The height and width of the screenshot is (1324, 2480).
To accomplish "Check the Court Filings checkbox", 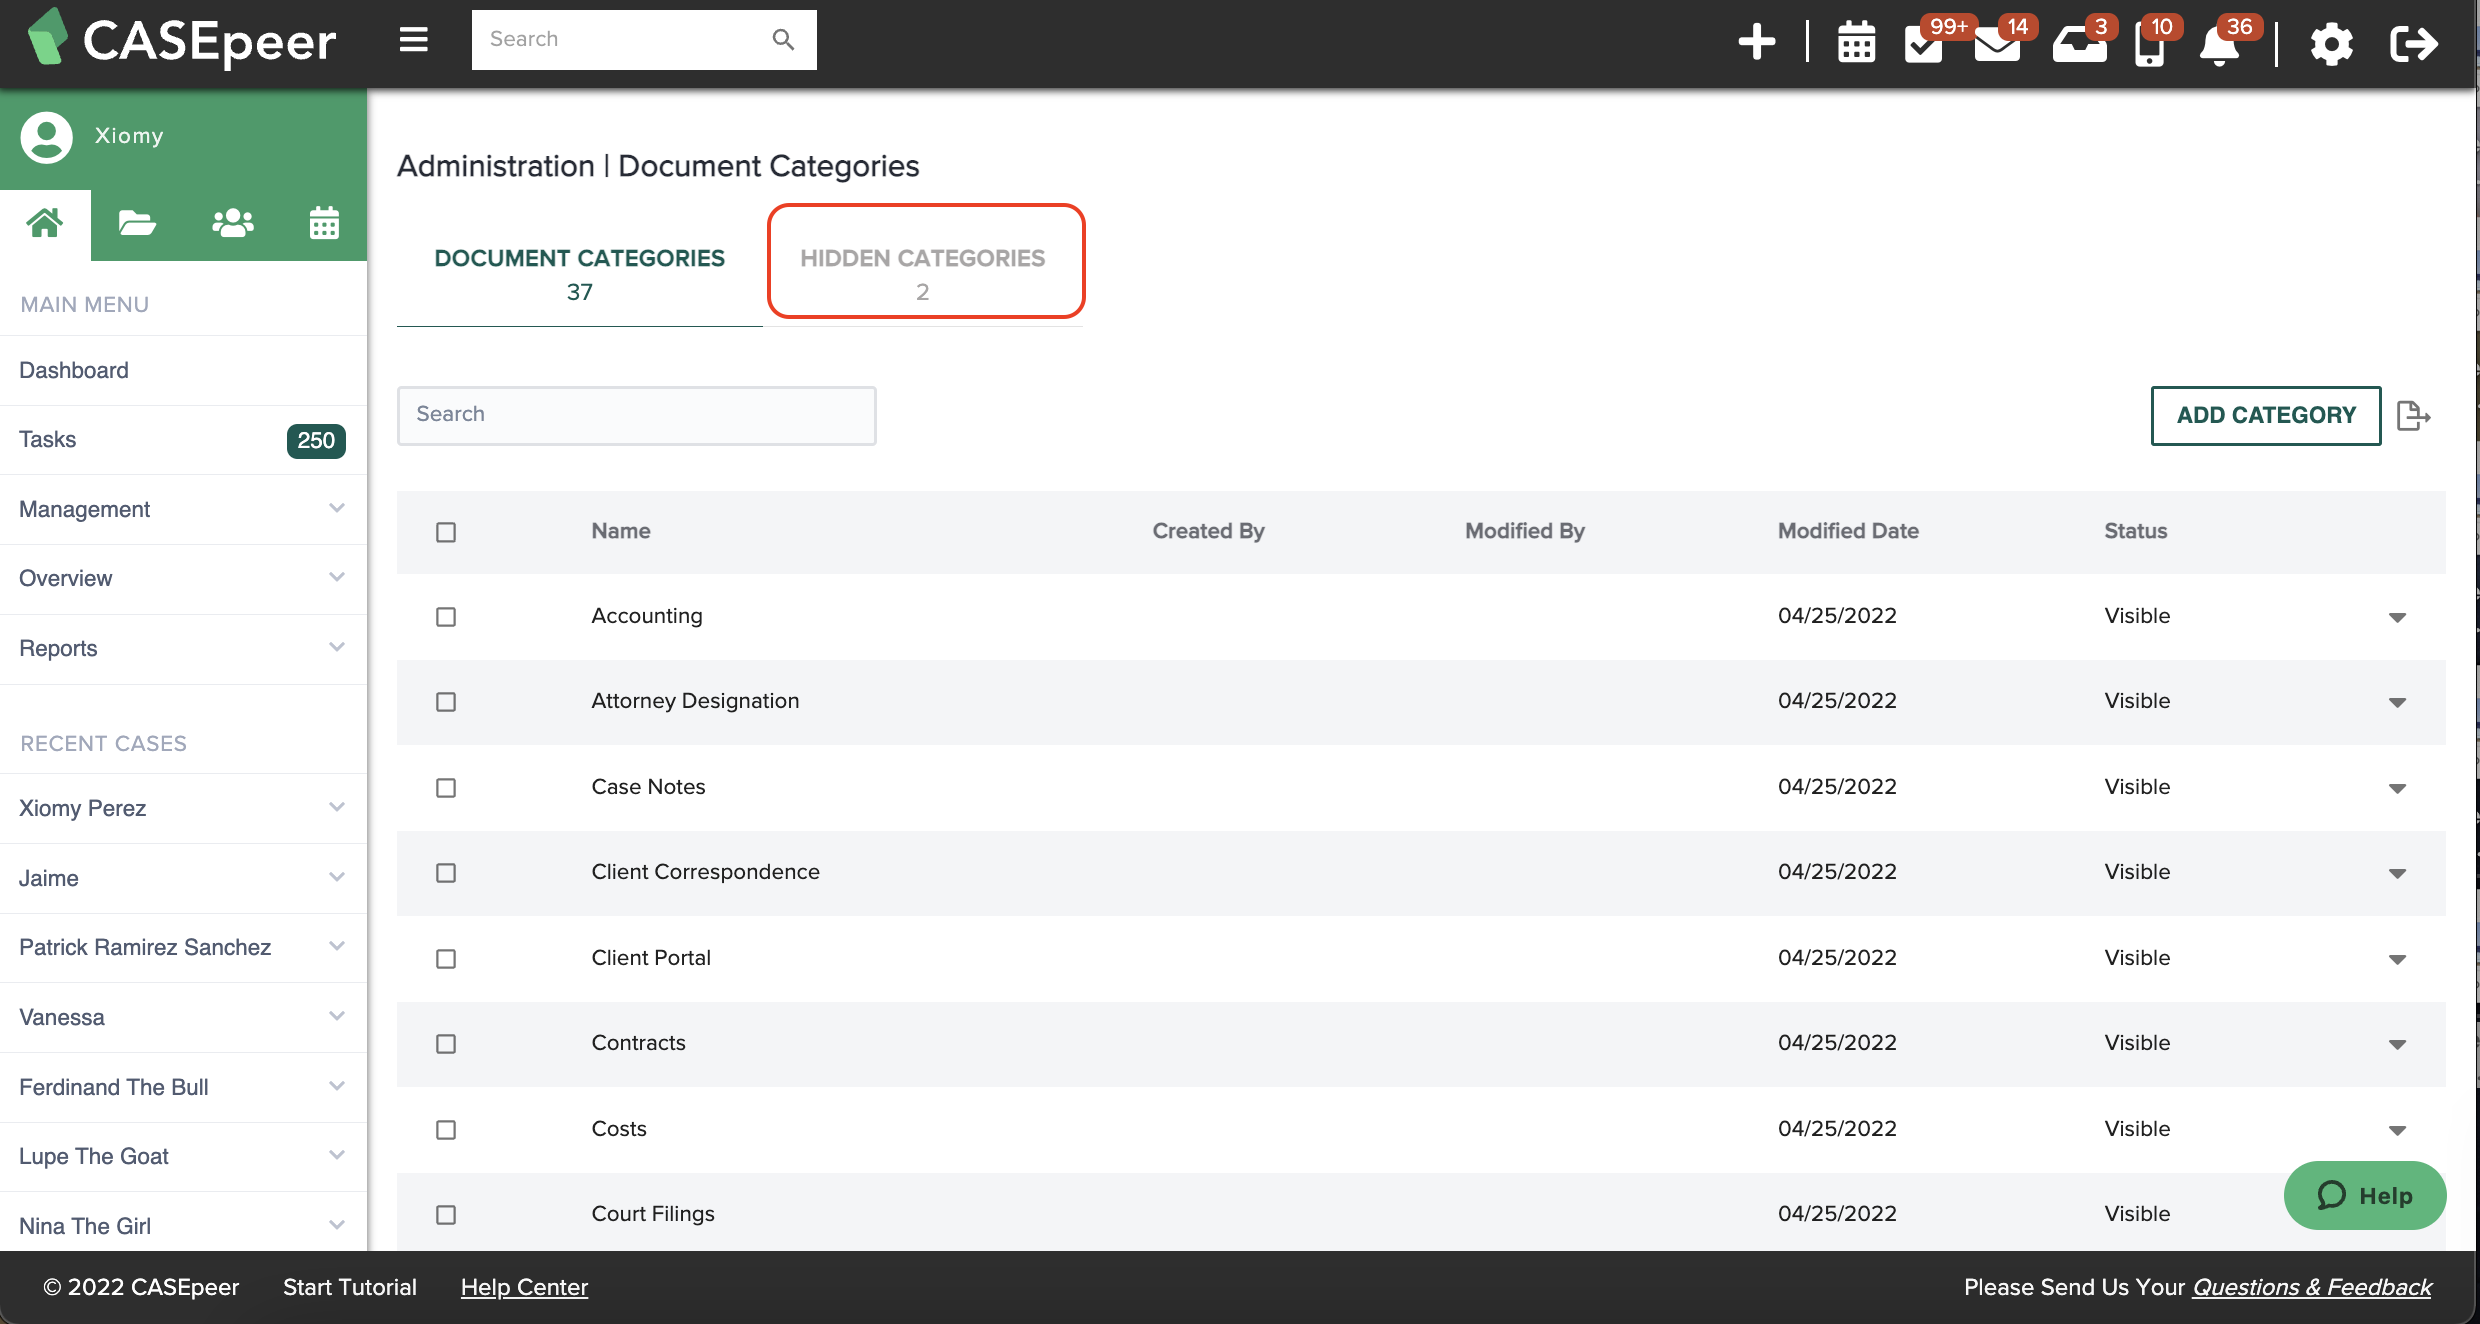I will click(446, 1215).
